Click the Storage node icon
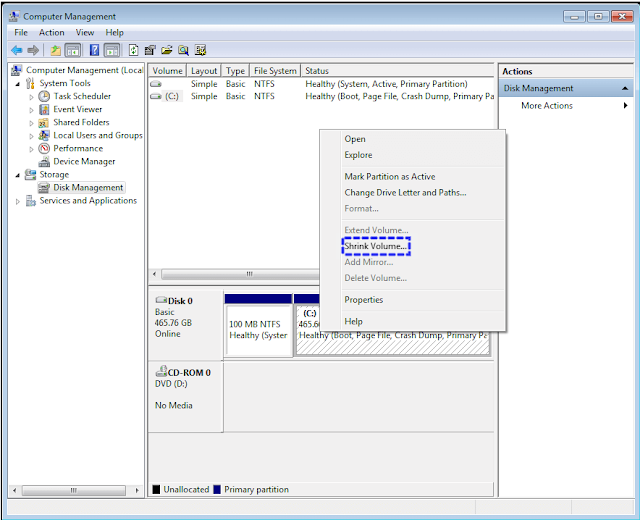This screenshot has width=640, height=520. 30,175
